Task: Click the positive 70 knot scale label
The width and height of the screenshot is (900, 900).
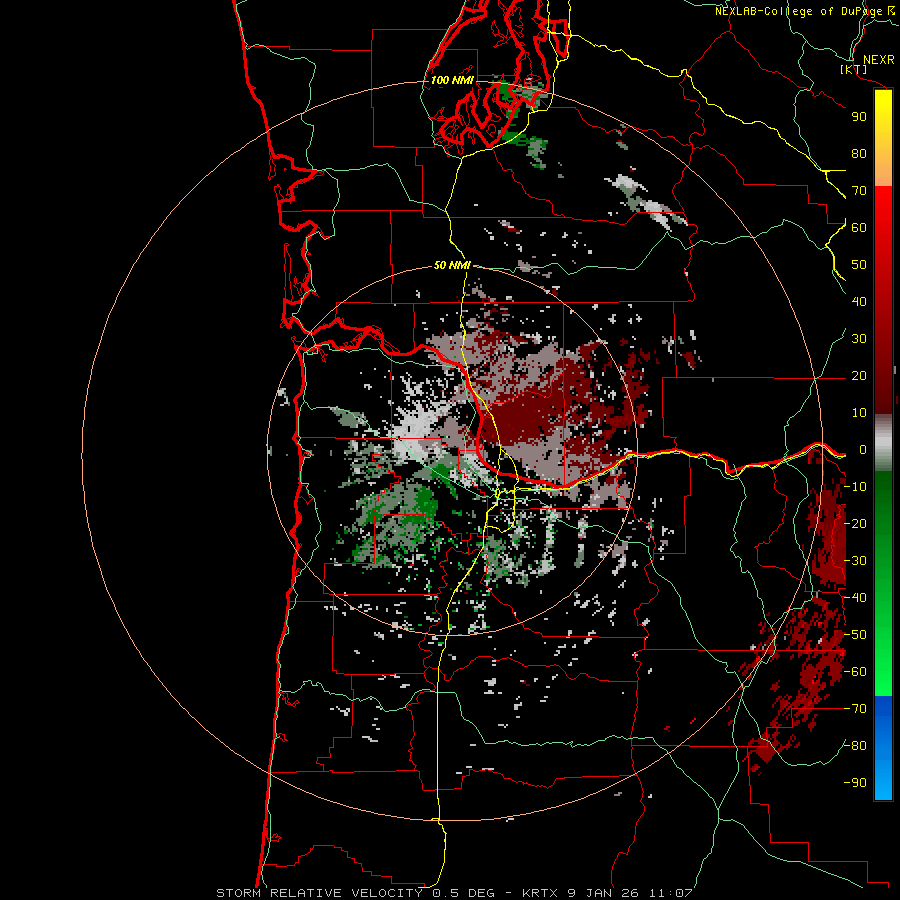Action: (859, 191)
